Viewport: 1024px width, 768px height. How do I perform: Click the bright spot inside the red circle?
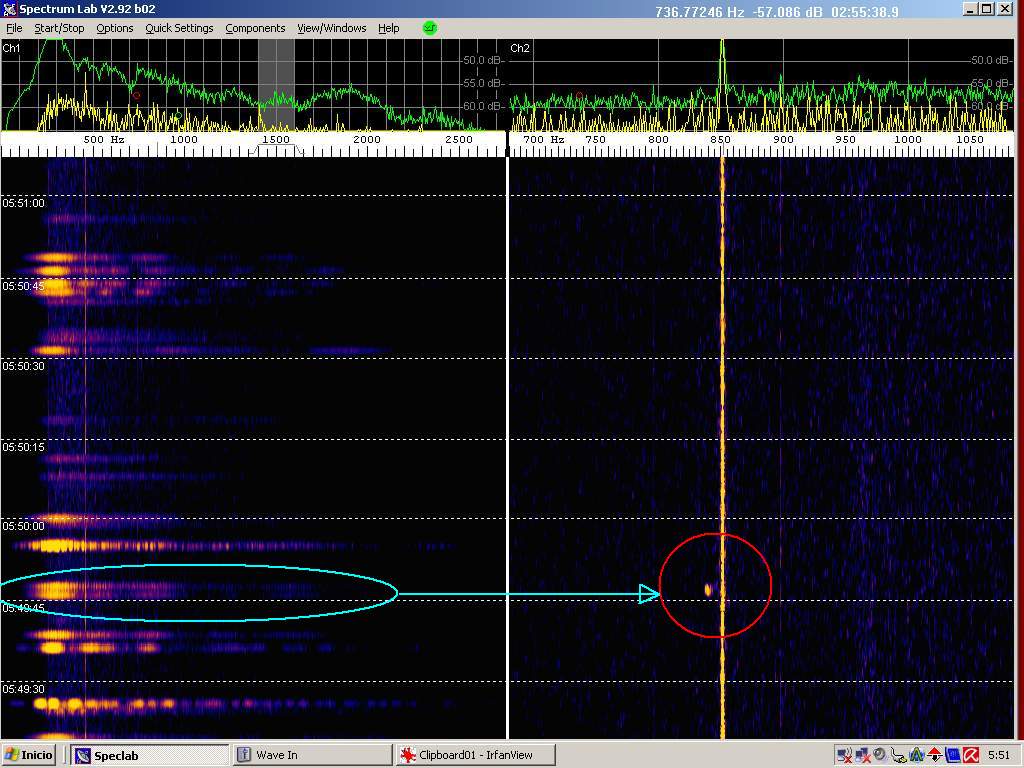point(708,590)
